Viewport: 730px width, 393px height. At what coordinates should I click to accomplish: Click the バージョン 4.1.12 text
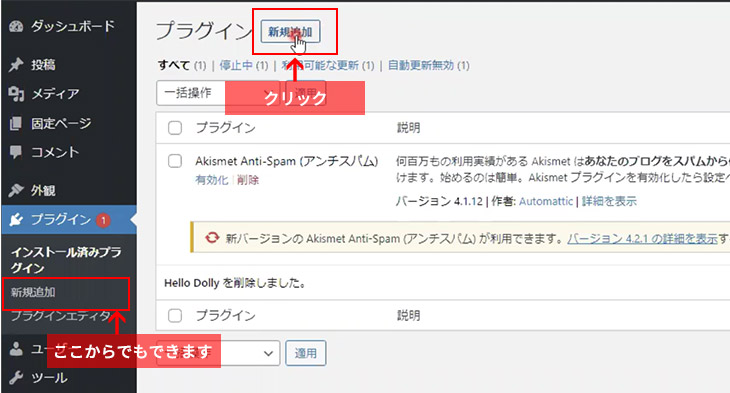pos(439,201)
